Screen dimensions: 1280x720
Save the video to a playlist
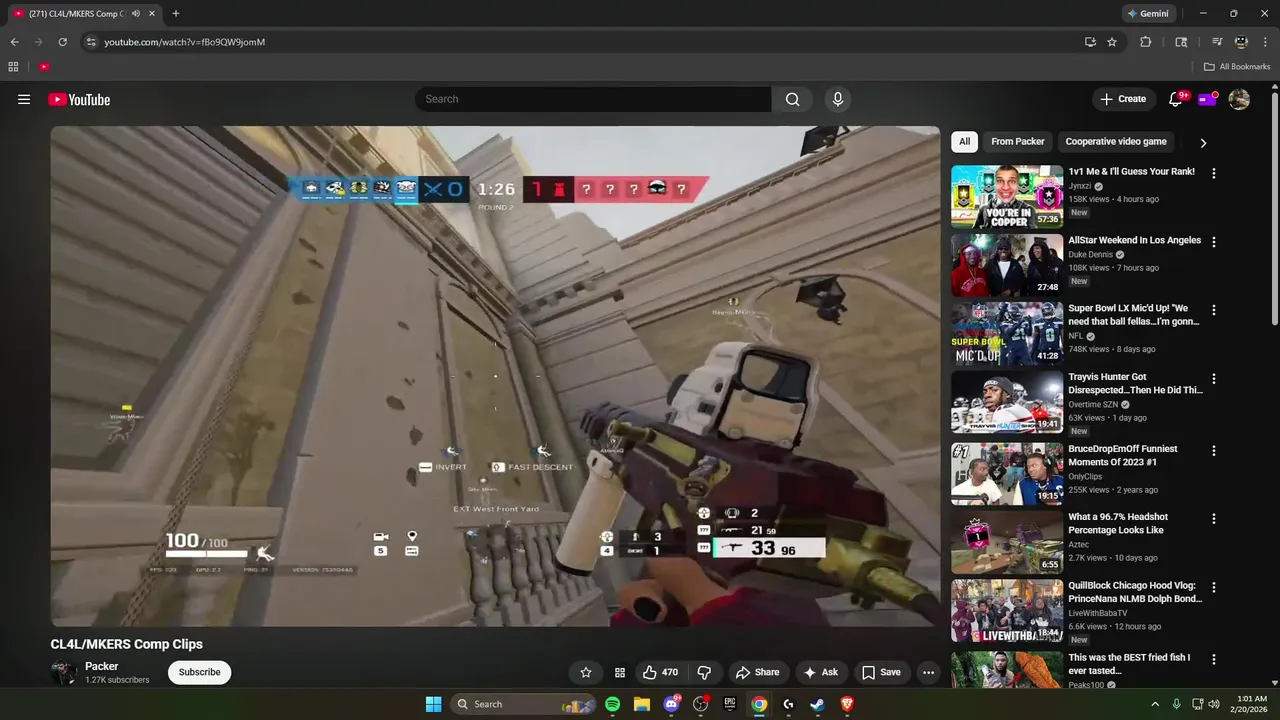coord(881,672)
